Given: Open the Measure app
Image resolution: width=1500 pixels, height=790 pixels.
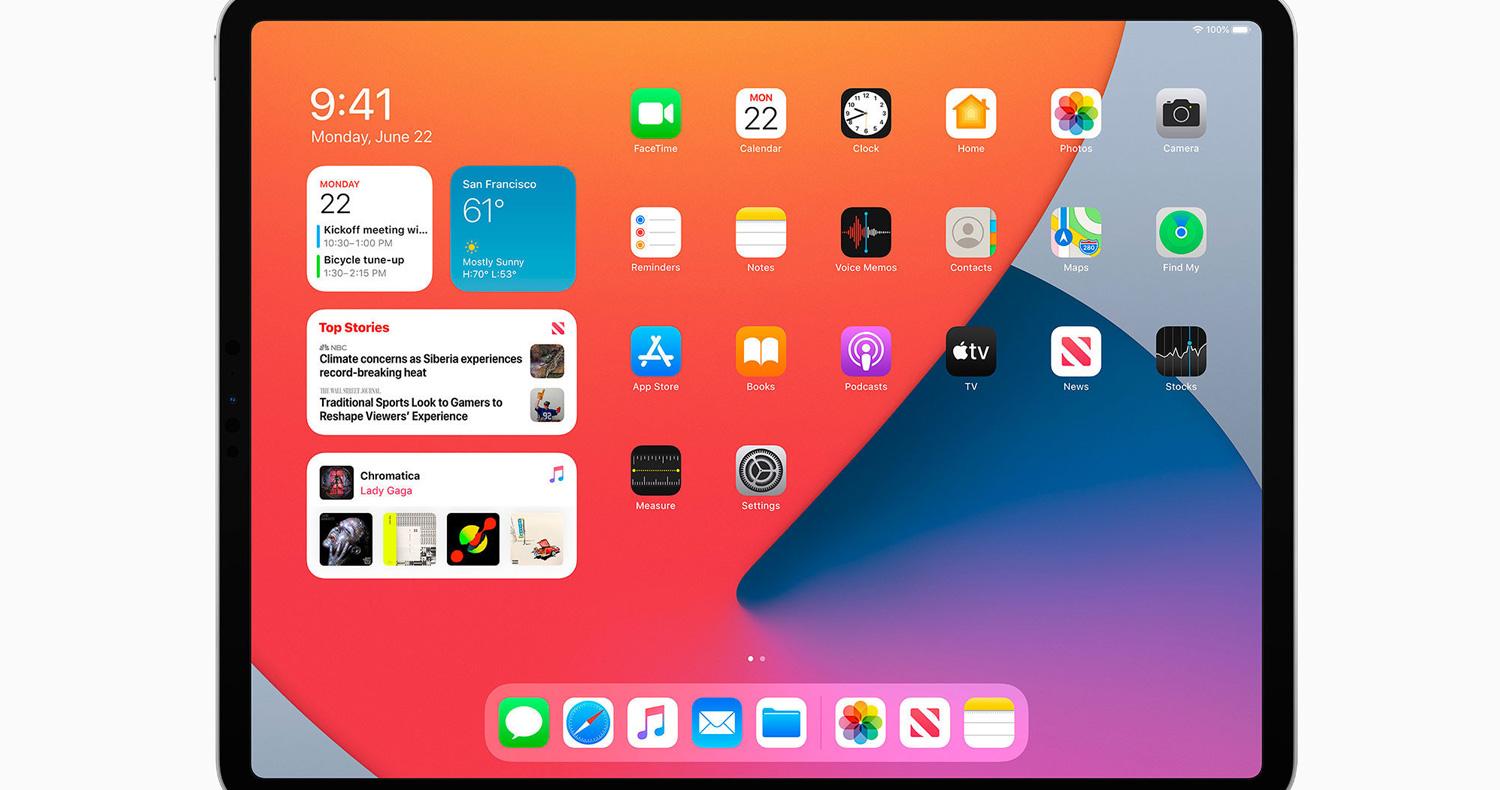Looking at the screenshot, I should (x=655, y=471).
